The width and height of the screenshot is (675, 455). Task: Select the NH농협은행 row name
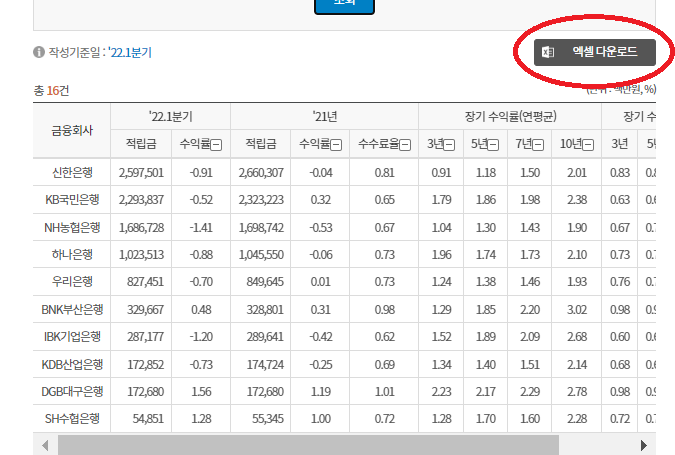point(72,227)
